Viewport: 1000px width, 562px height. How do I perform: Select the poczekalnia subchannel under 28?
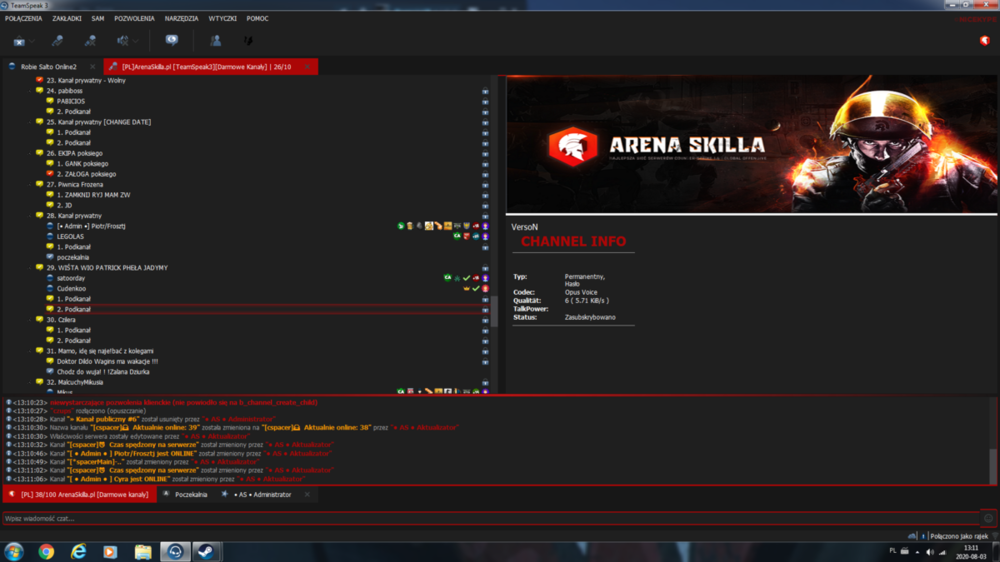click(x=73, y=257)
